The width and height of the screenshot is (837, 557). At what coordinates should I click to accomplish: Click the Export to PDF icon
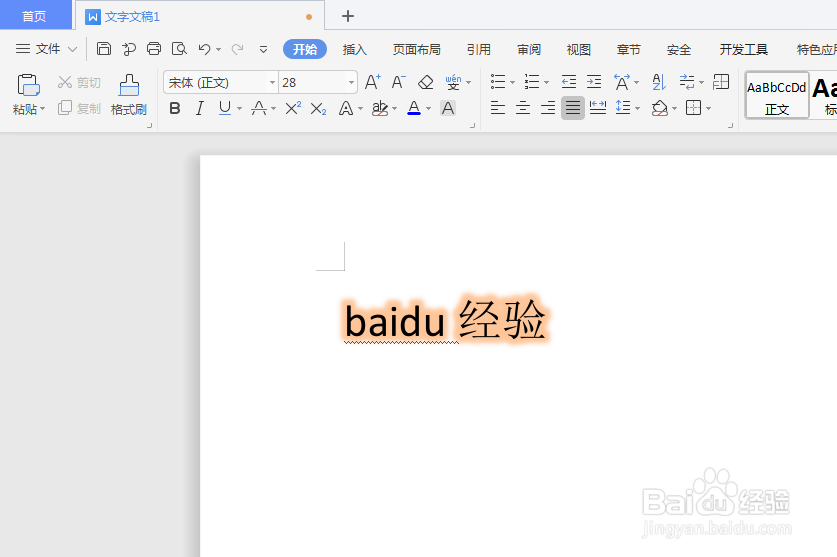click(128, 49)
